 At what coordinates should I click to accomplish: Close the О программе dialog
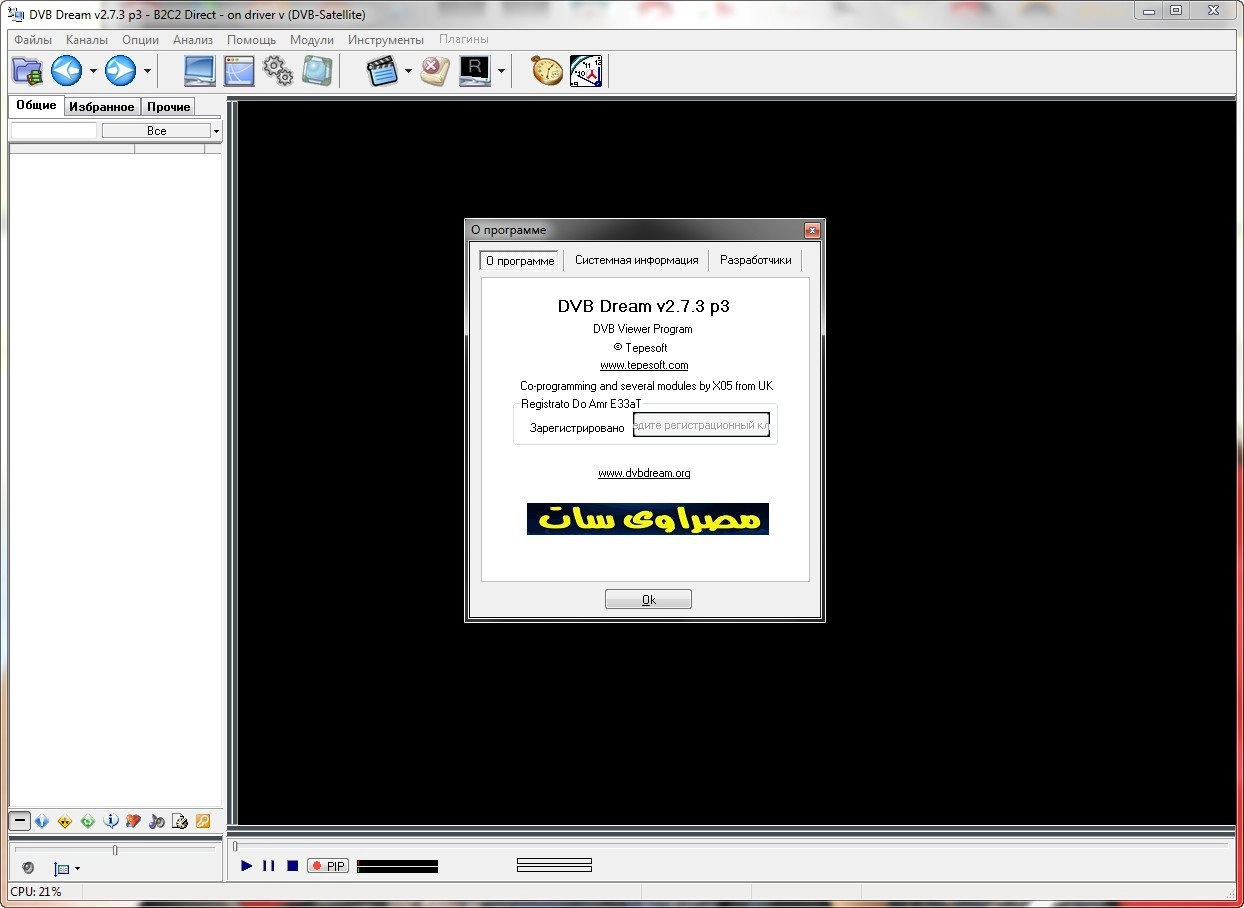812,230
